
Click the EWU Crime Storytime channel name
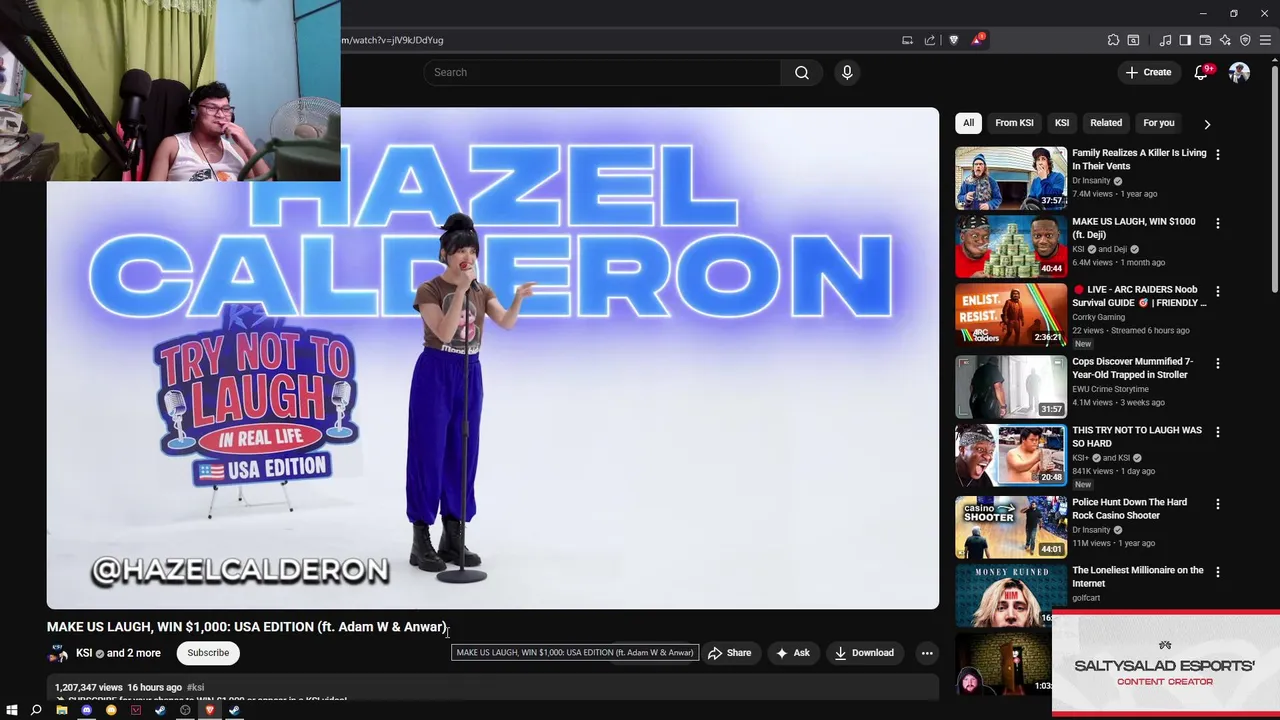point(1110,389)
